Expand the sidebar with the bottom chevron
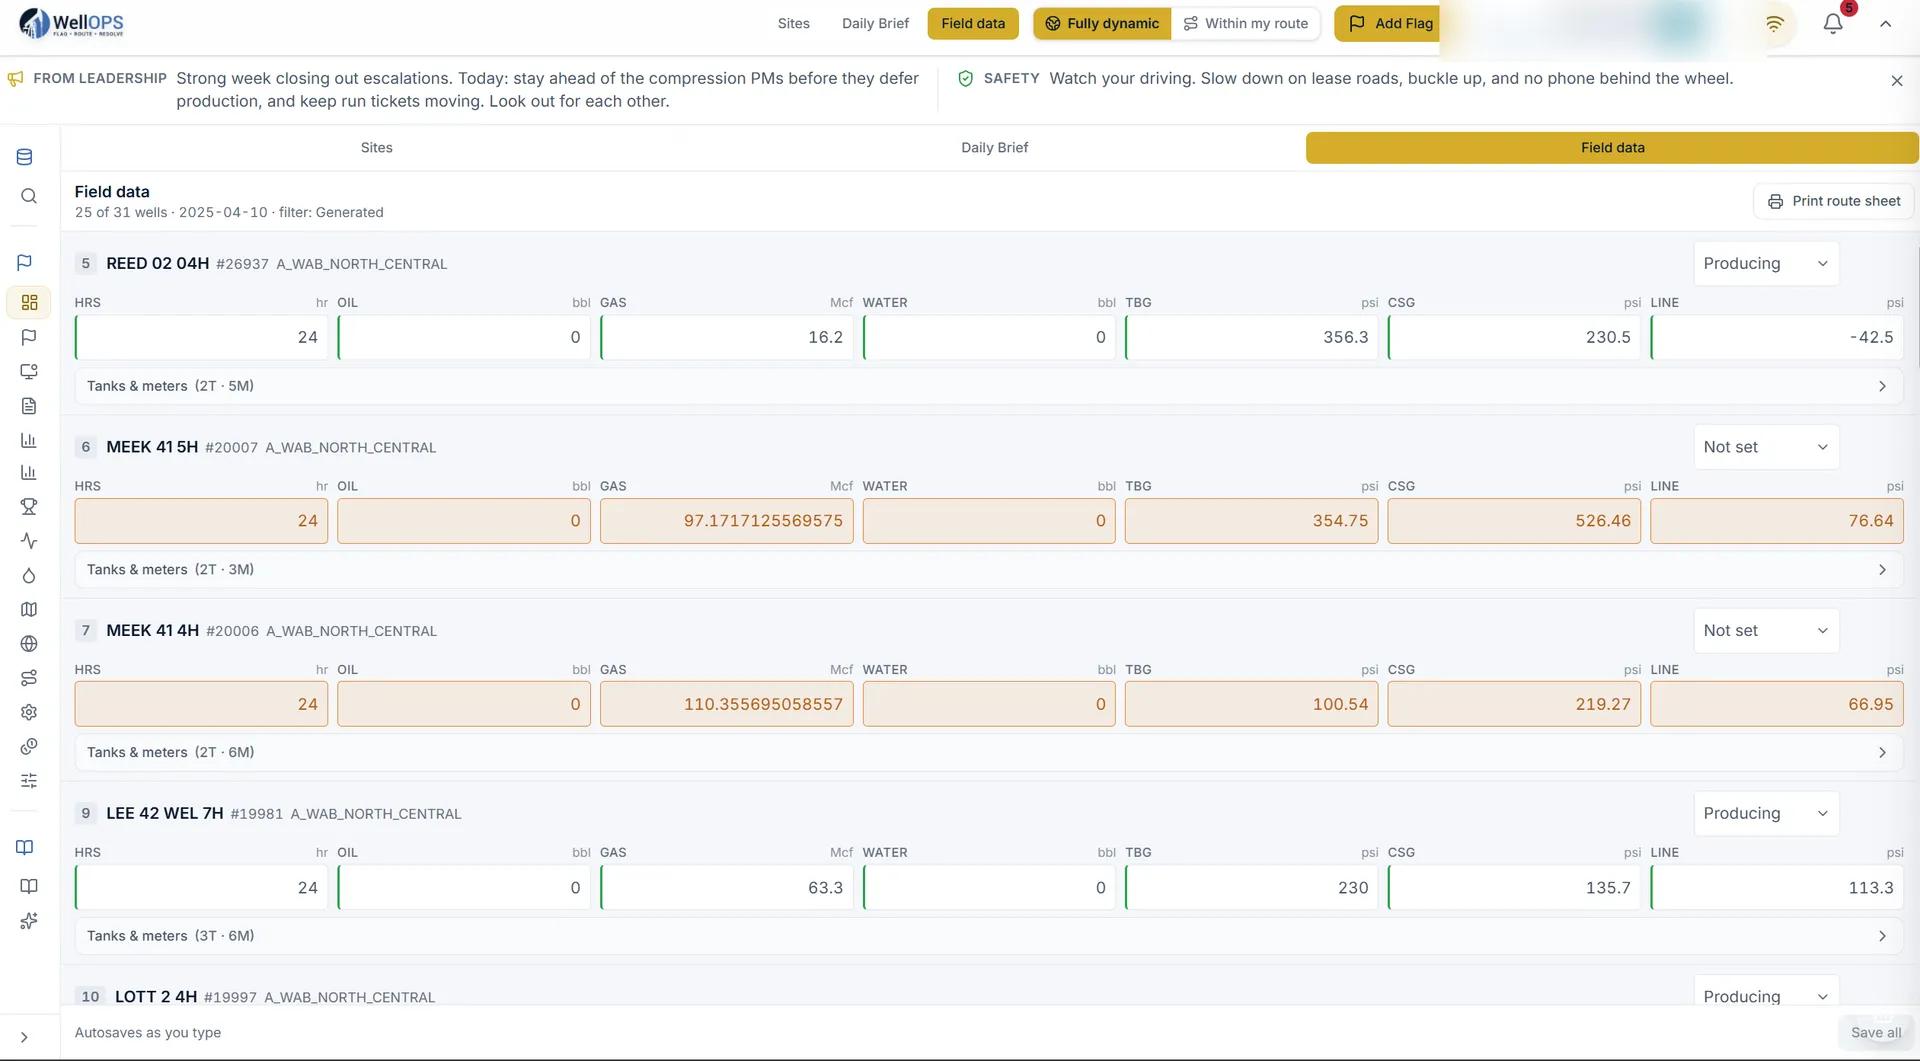This screenshot has height=1061, width=1920. point(24,1038)
